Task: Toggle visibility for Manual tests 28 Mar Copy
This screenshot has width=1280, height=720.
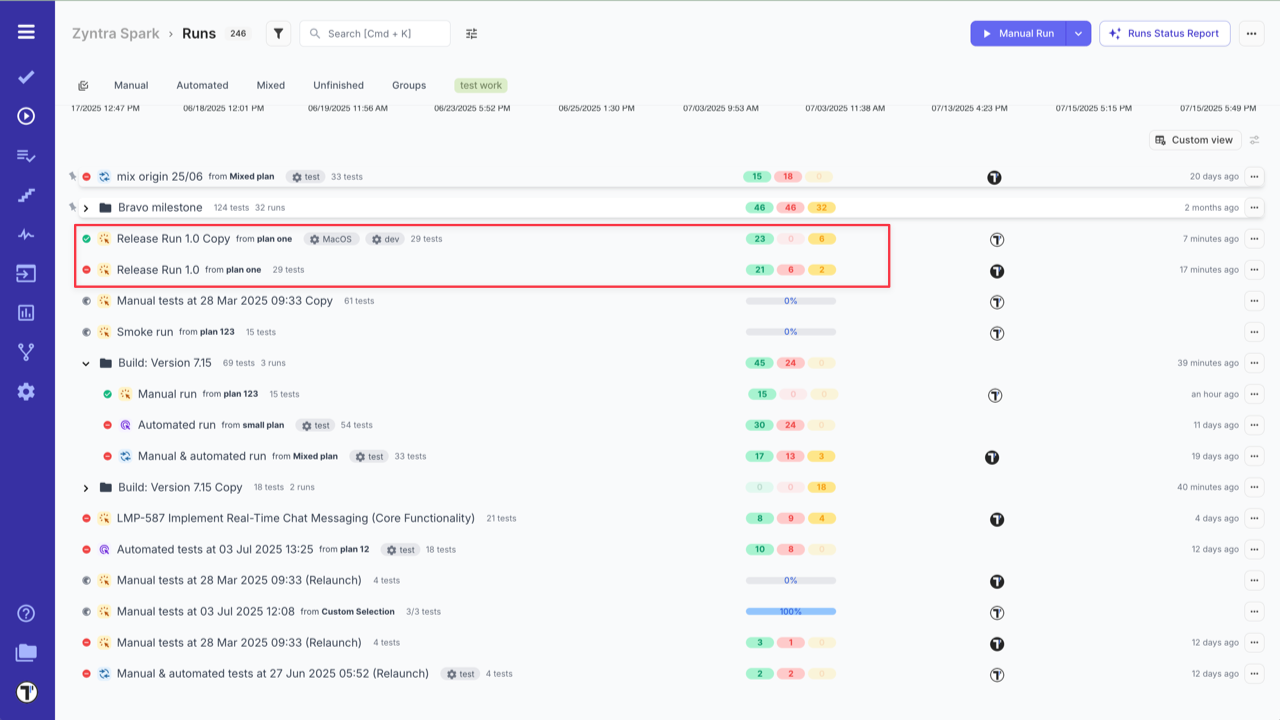Action: [x=86, y=300]
